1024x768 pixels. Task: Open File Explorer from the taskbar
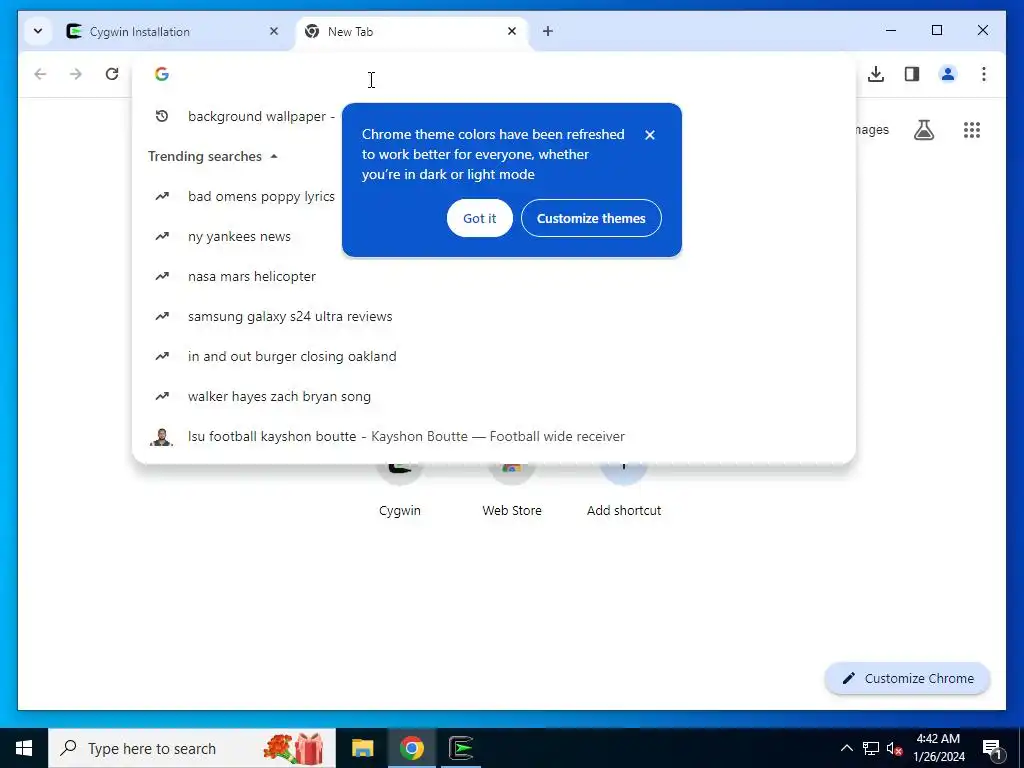pyautogui.click(x=362, y=748)
